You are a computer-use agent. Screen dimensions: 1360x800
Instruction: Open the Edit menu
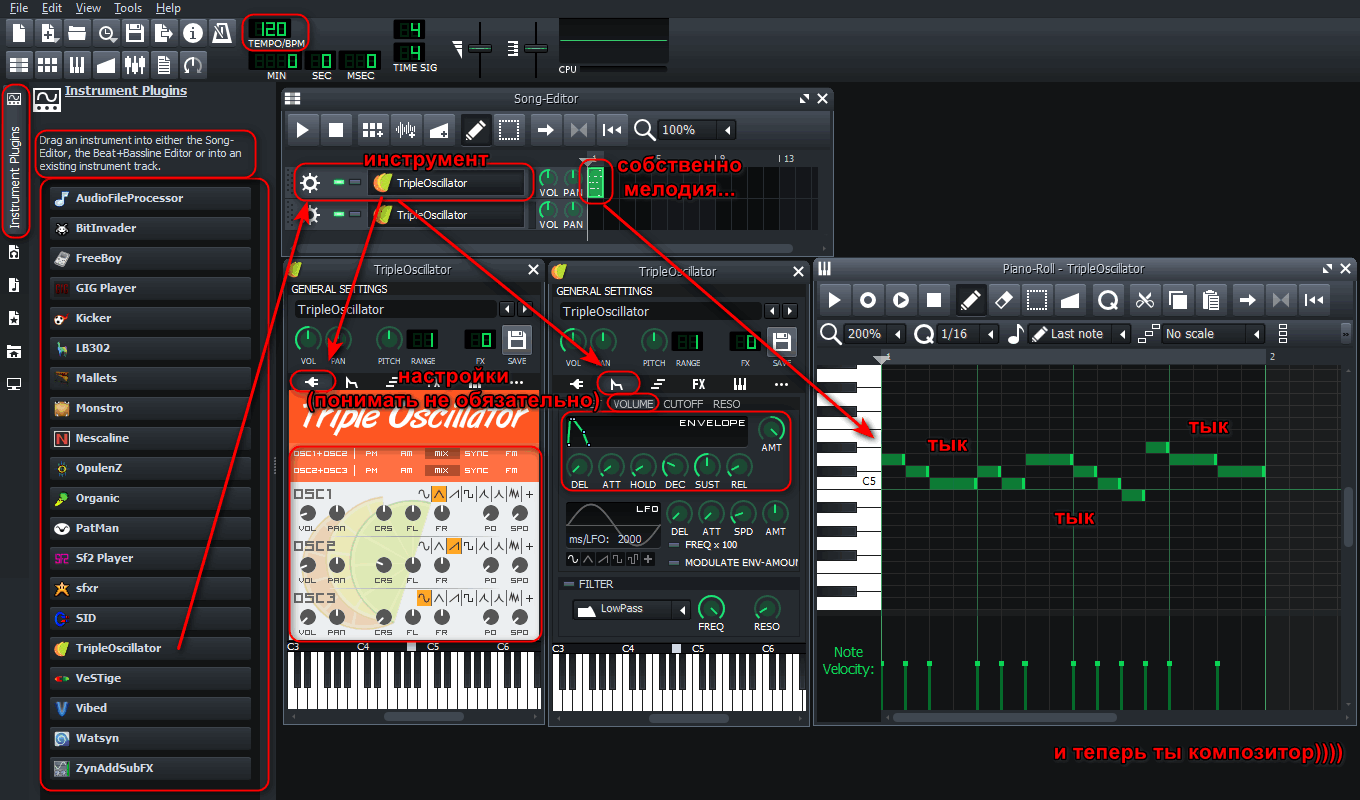click(52, 8)
